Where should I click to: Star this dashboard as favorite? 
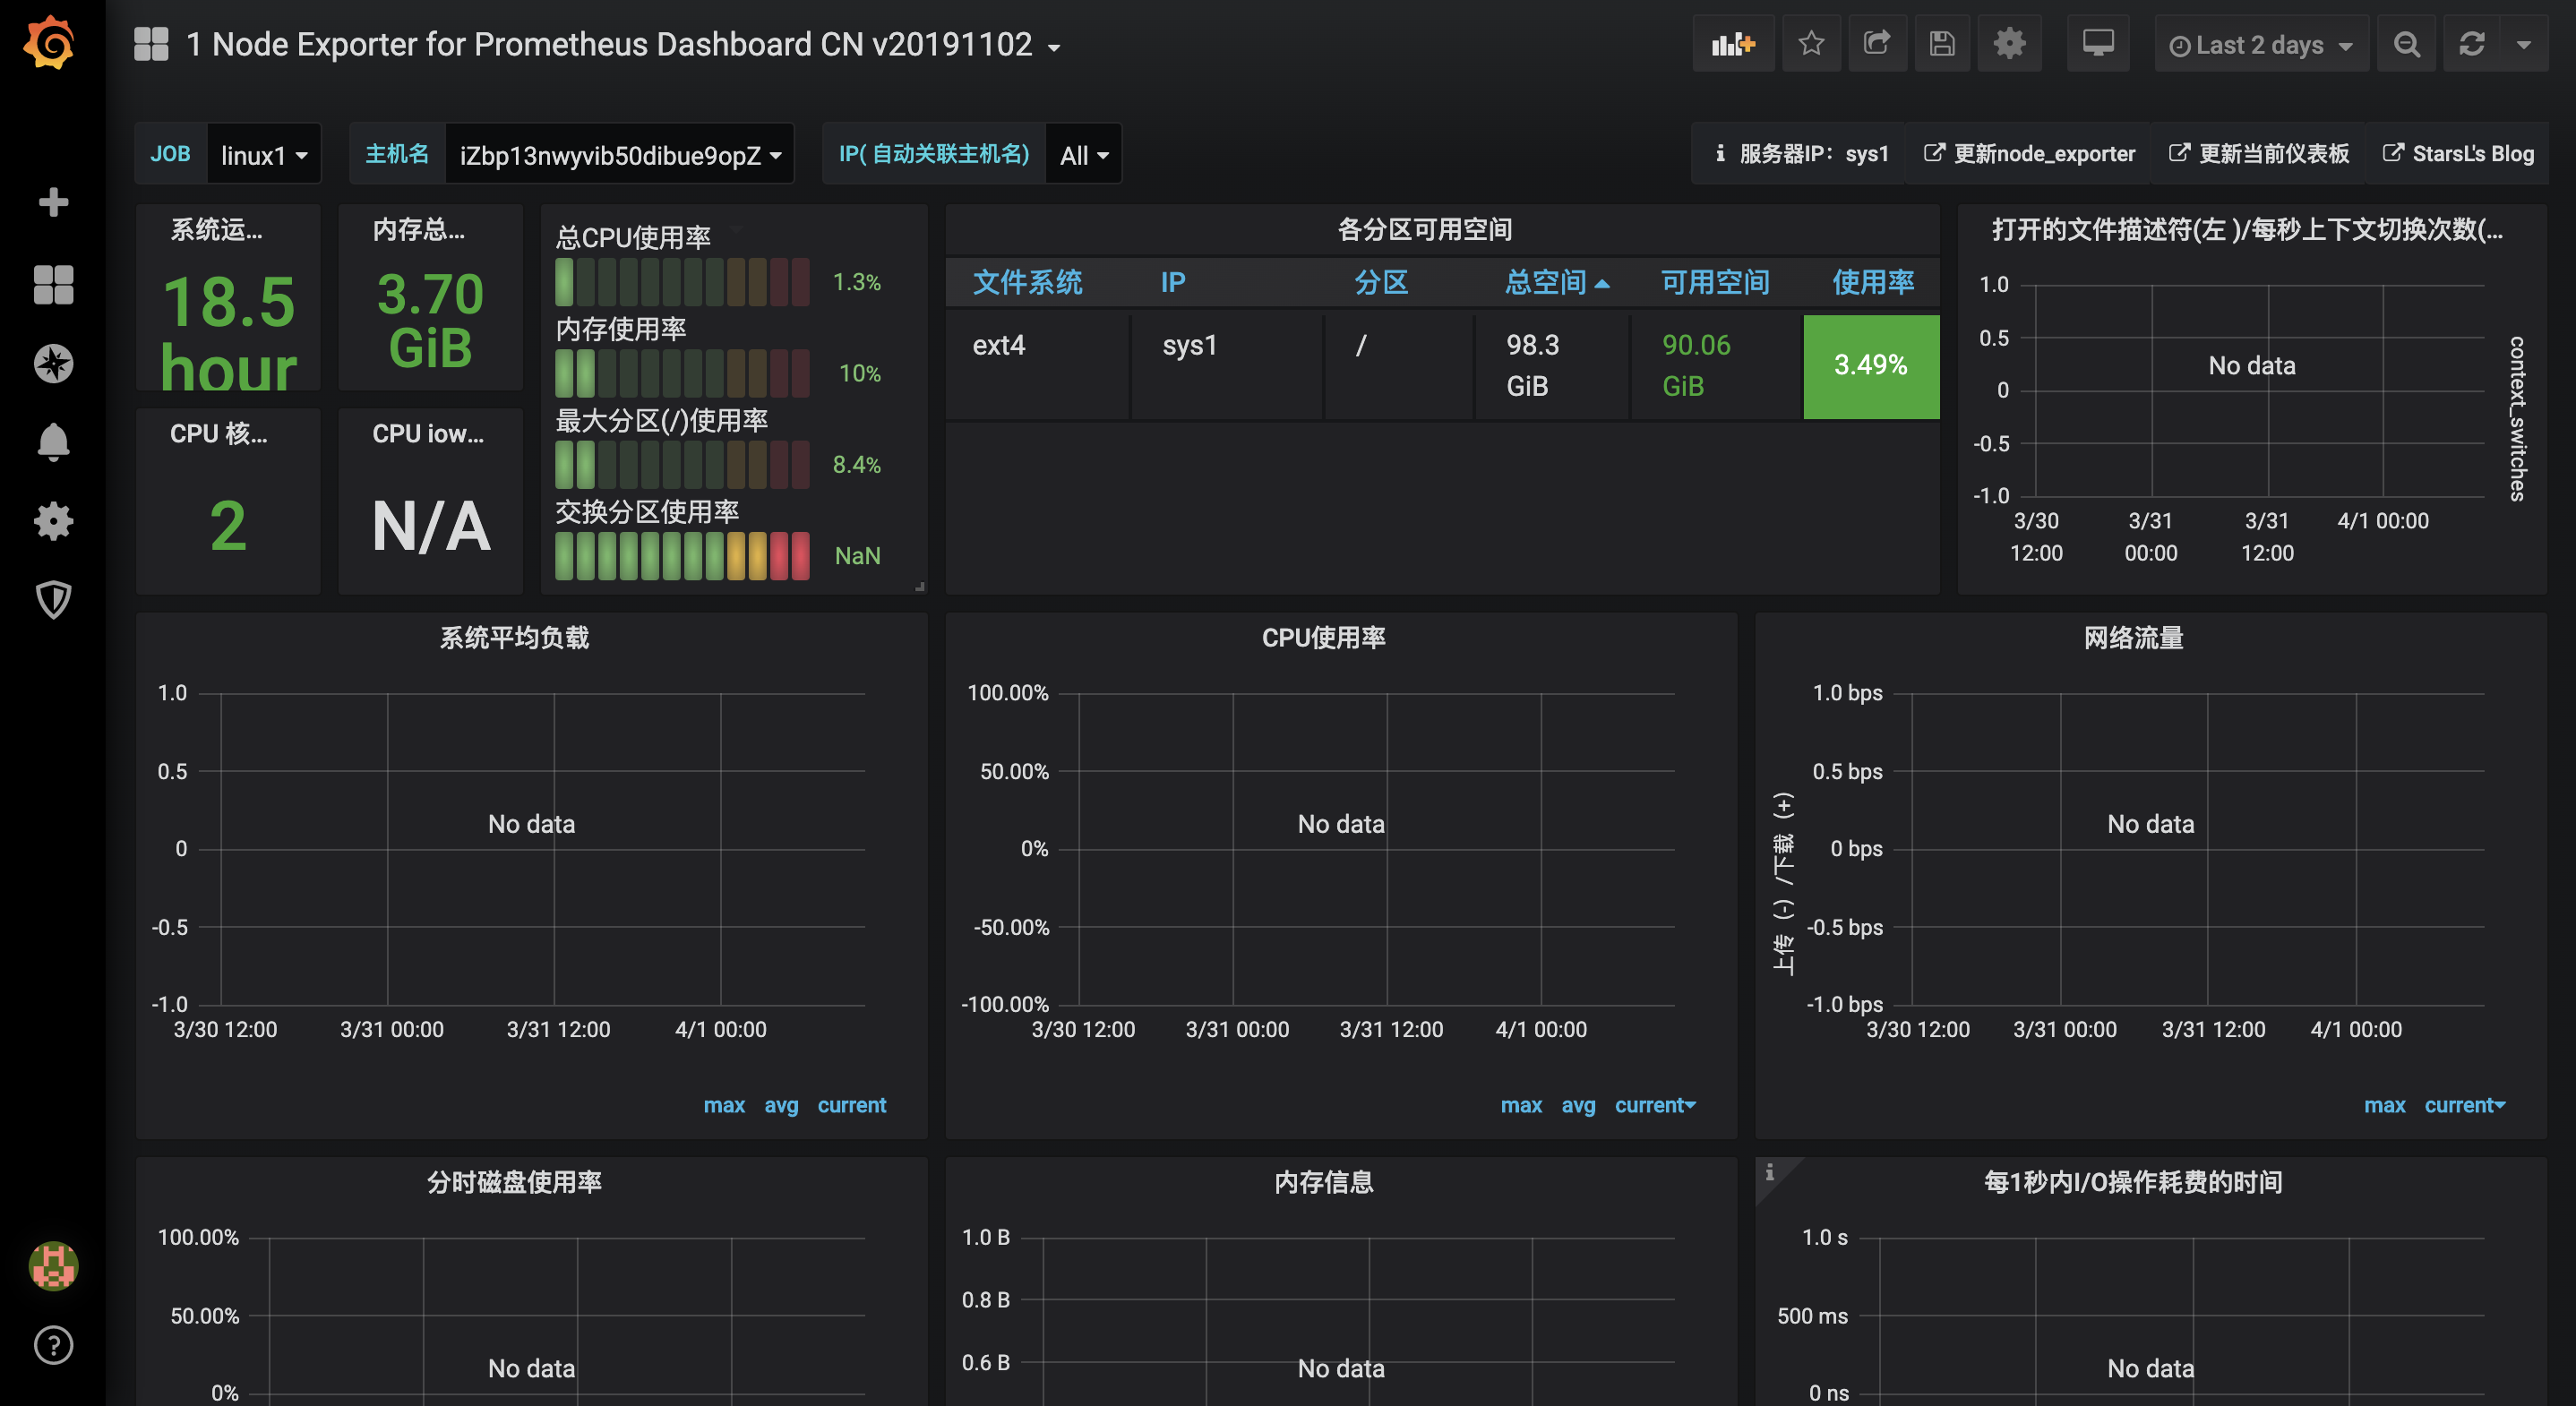click(x=1811, y=44)
